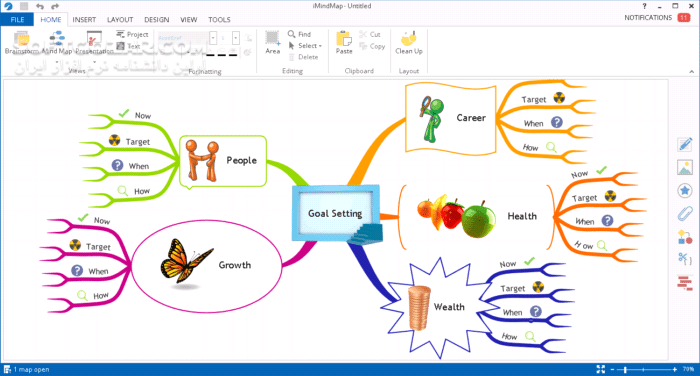Select the Health branch label

point(522,216)
